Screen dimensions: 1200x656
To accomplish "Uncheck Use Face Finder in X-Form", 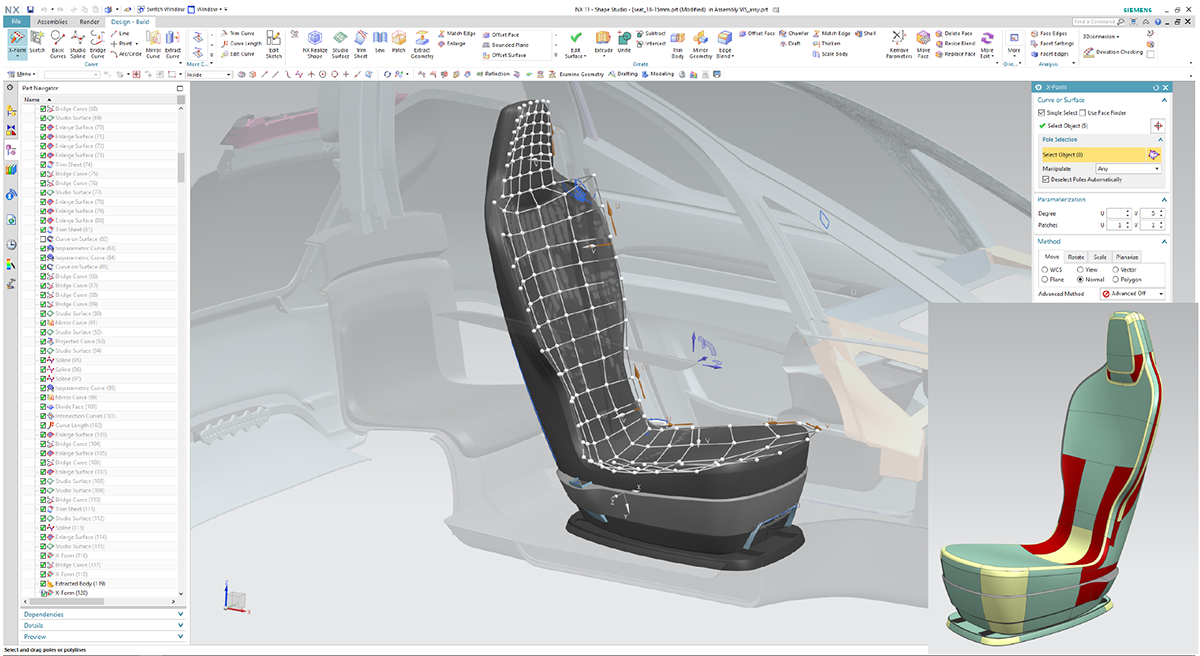I will point(1083,113).
